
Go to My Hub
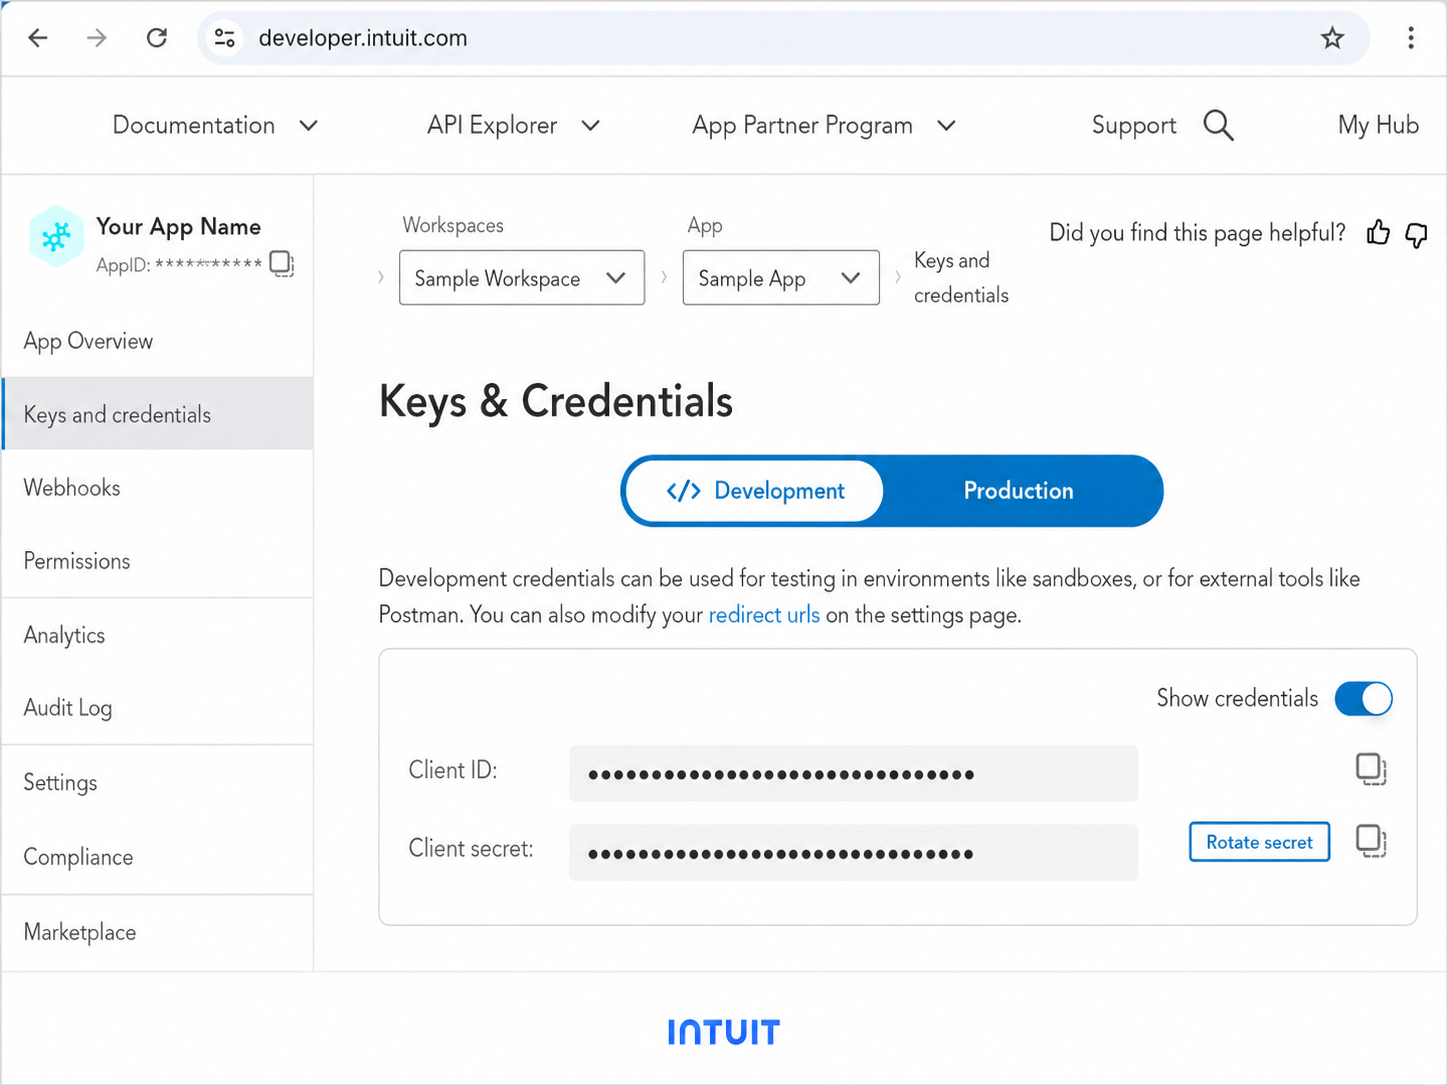1378,125
